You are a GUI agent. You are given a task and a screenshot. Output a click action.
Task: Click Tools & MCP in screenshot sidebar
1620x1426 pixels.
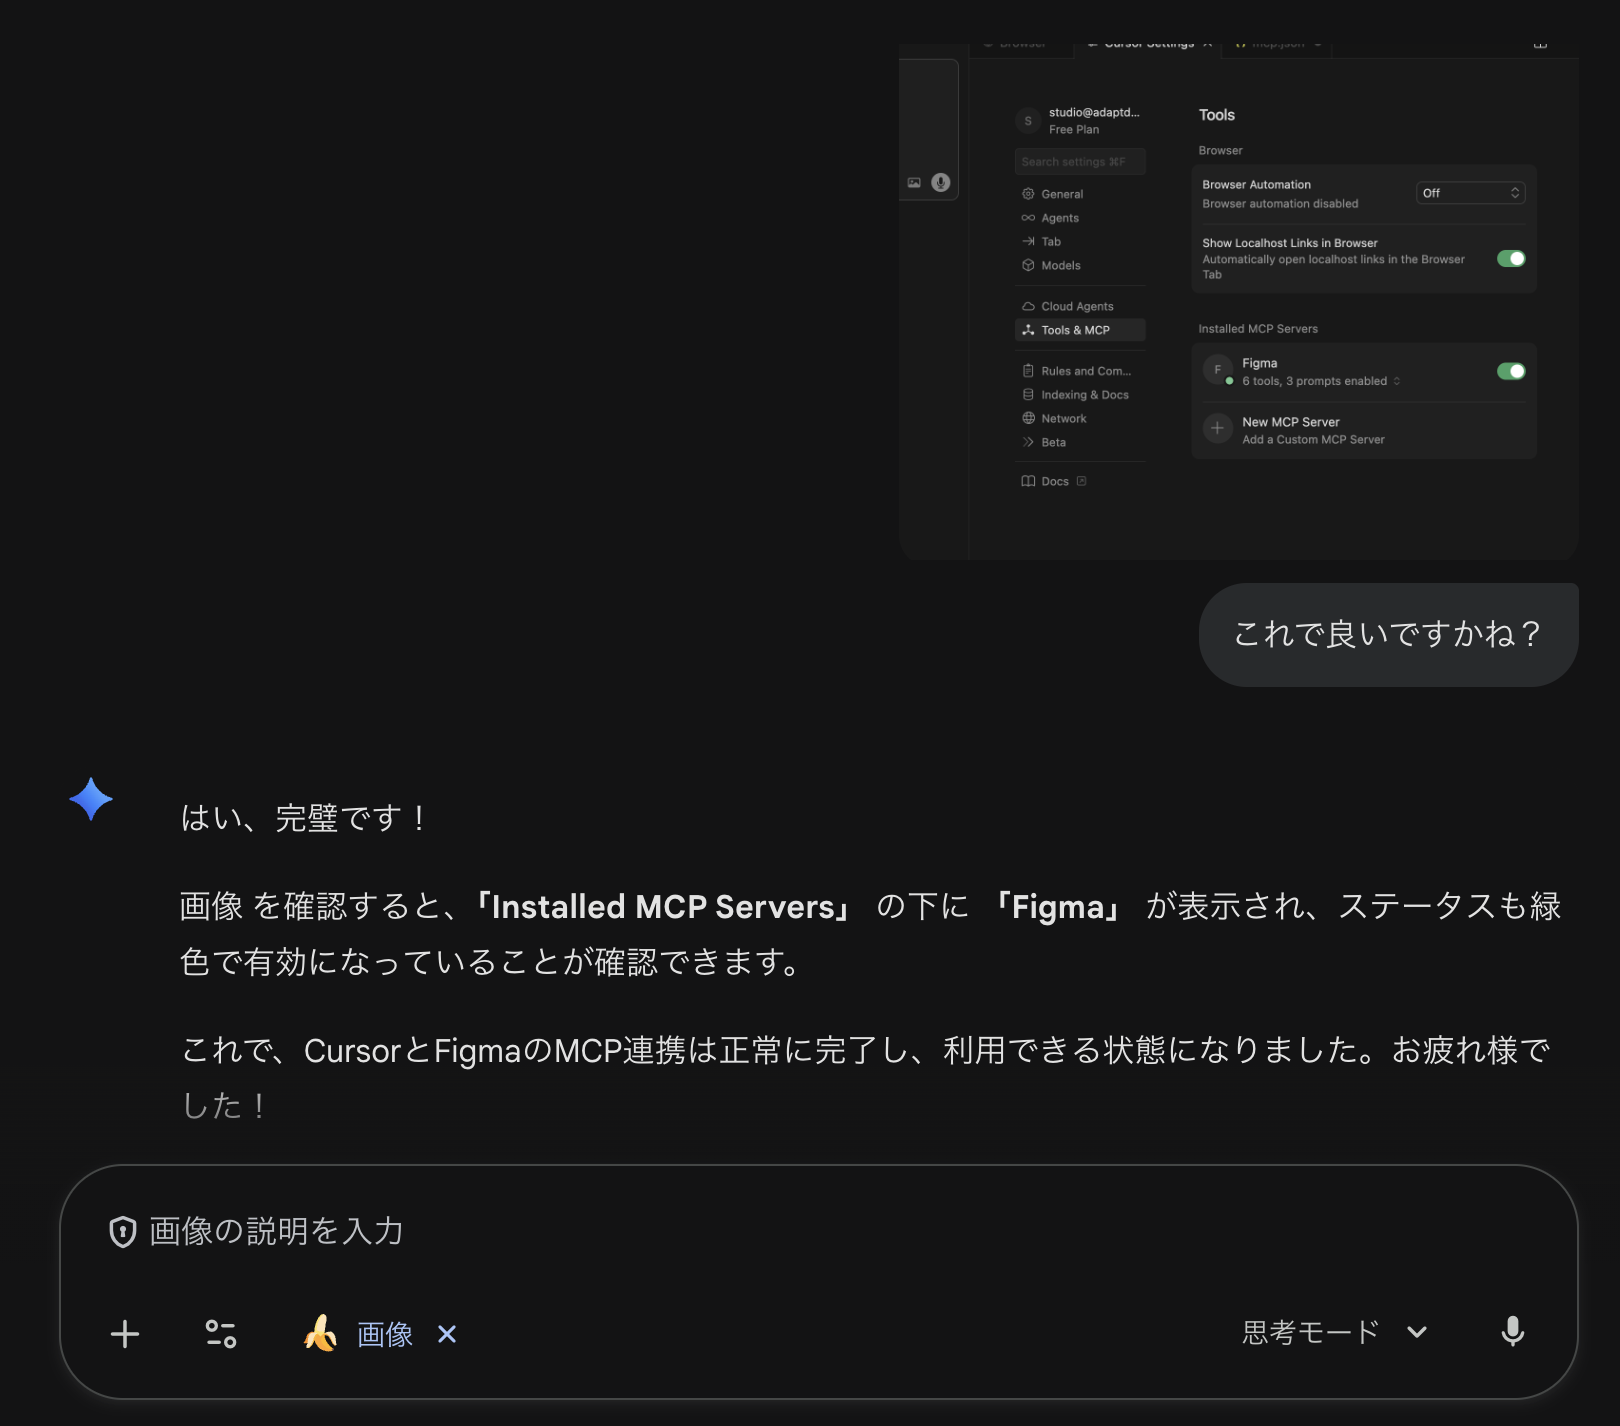[x=1079, y=330]
